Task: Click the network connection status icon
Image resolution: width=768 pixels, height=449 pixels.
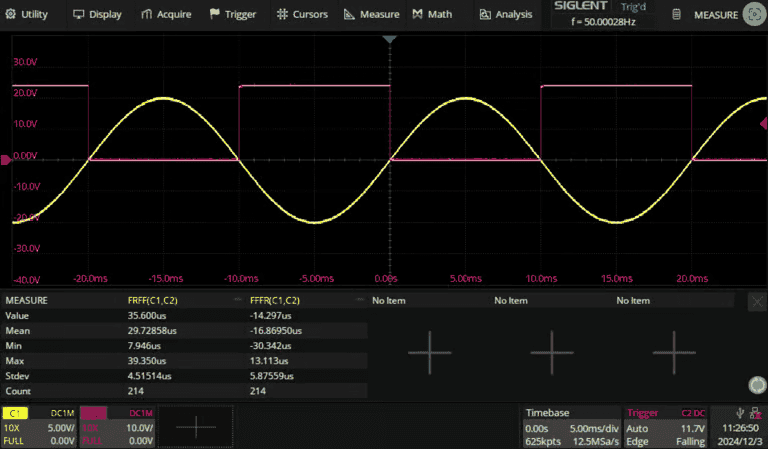Action: [x=755, y=413]
